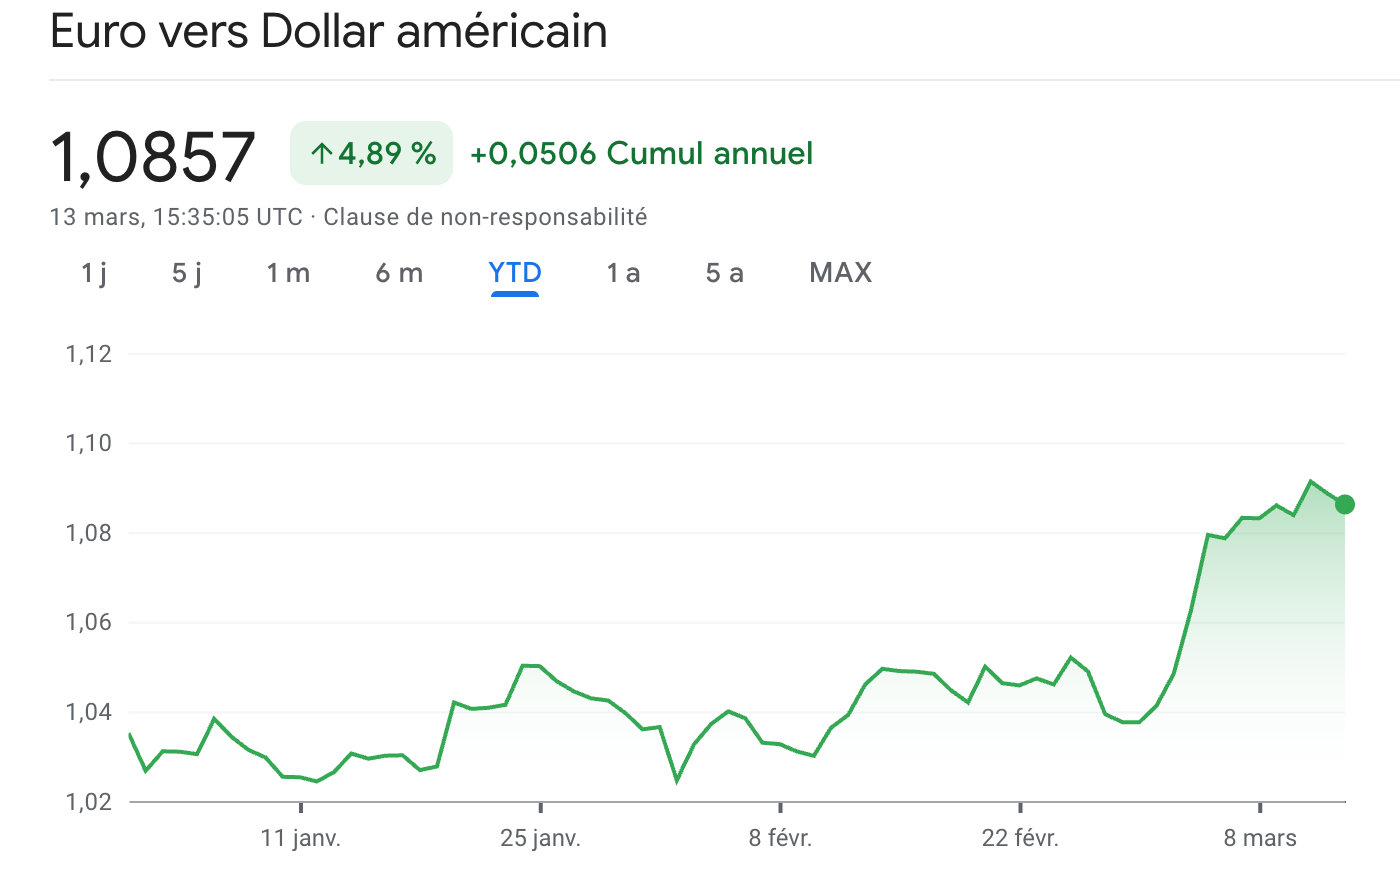Click the 11 janv. date label
Screen dimensions: 1400x882
click(x=301, y=838)
